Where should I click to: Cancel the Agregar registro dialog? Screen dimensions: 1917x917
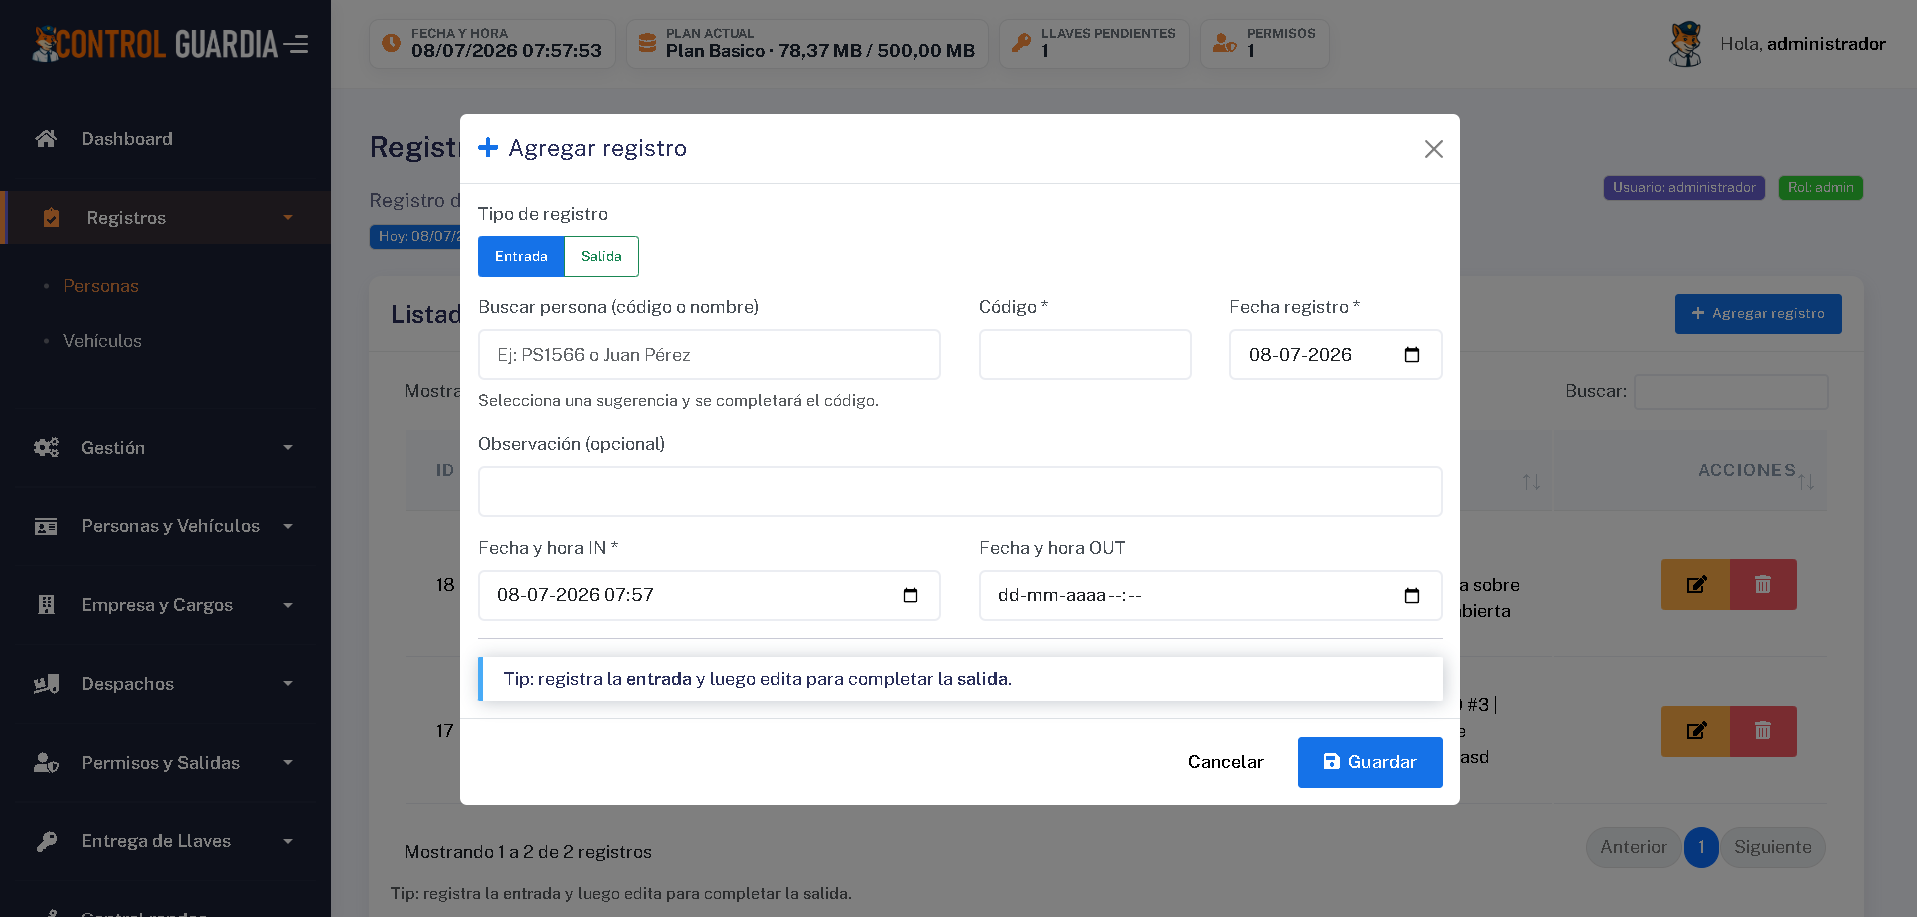point(1225,762)
